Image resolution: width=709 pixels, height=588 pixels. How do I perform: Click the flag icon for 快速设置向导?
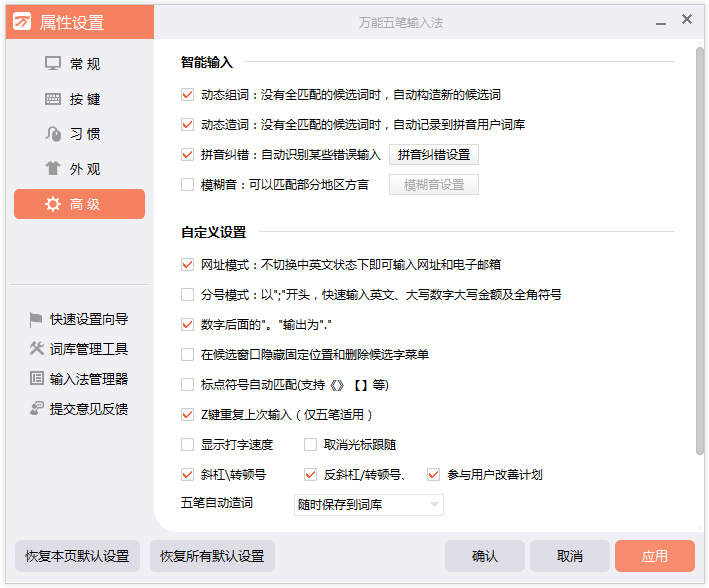tap(37, 319)
